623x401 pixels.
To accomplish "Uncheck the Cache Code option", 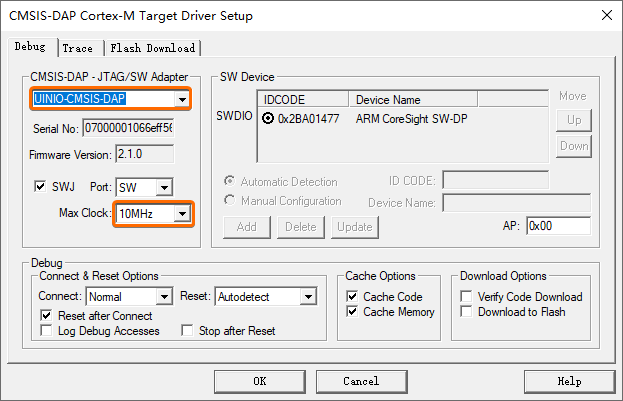I will click(x=352, y=296).
